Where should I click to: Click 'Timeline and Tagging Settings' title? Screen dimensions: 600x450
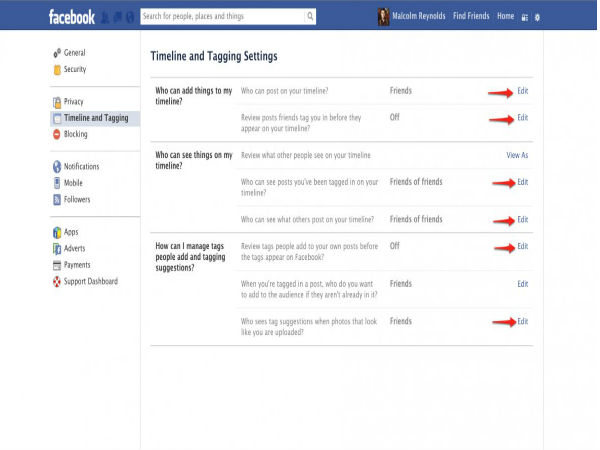point(214,56)
